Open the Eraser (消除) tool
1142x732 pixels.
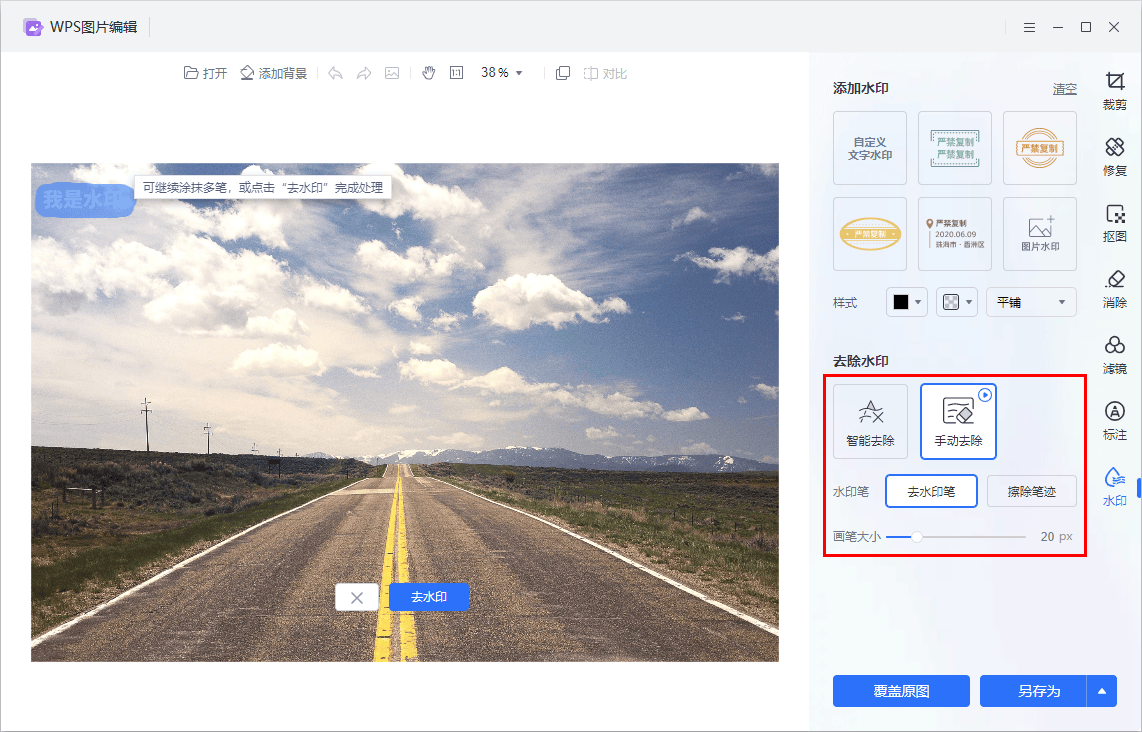point(1114,288)
